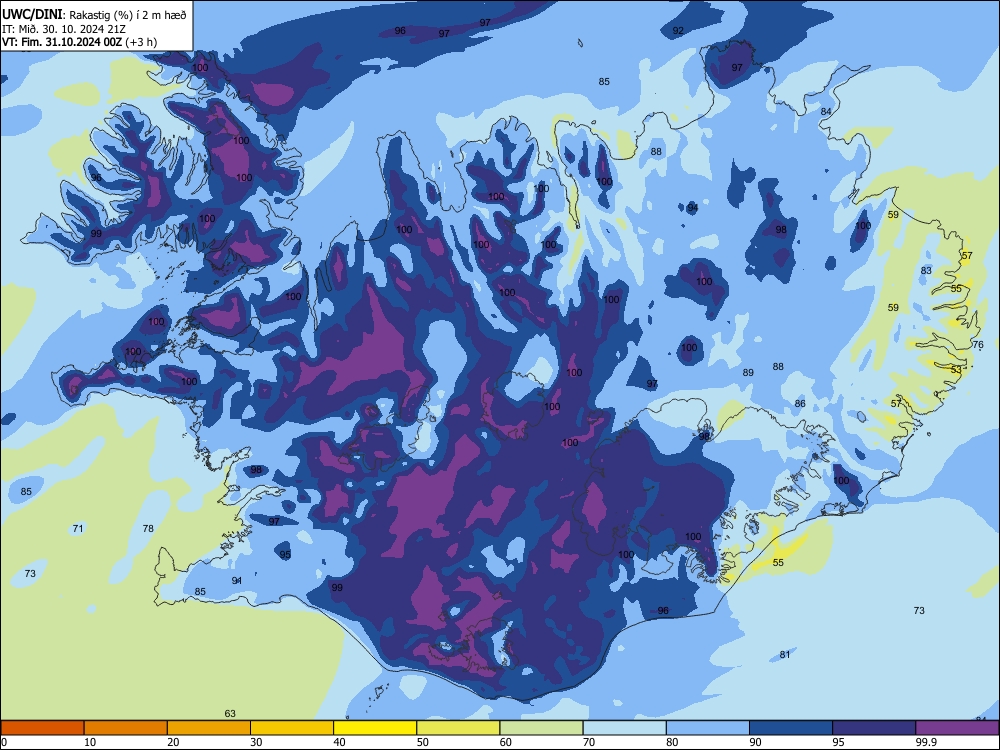The width and height of the screenshot is (1000, 750).
Task: Click the legend tick label '10'
Action: pyautogui.click(x=90, y=742)
